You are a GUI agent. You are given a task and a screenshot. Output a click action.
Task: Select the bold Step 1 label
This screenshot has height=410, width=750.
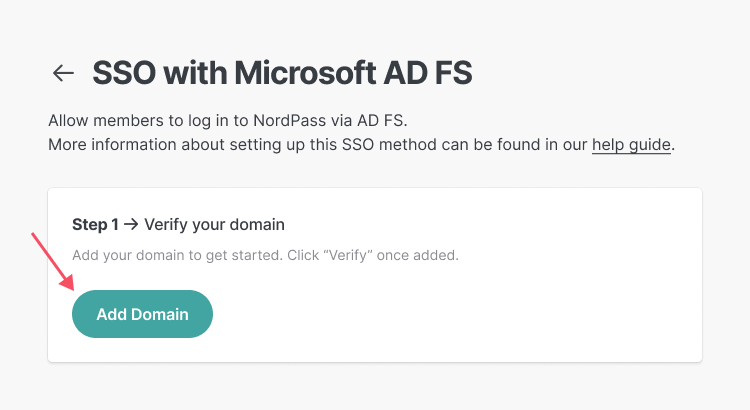tap(95, 224)
